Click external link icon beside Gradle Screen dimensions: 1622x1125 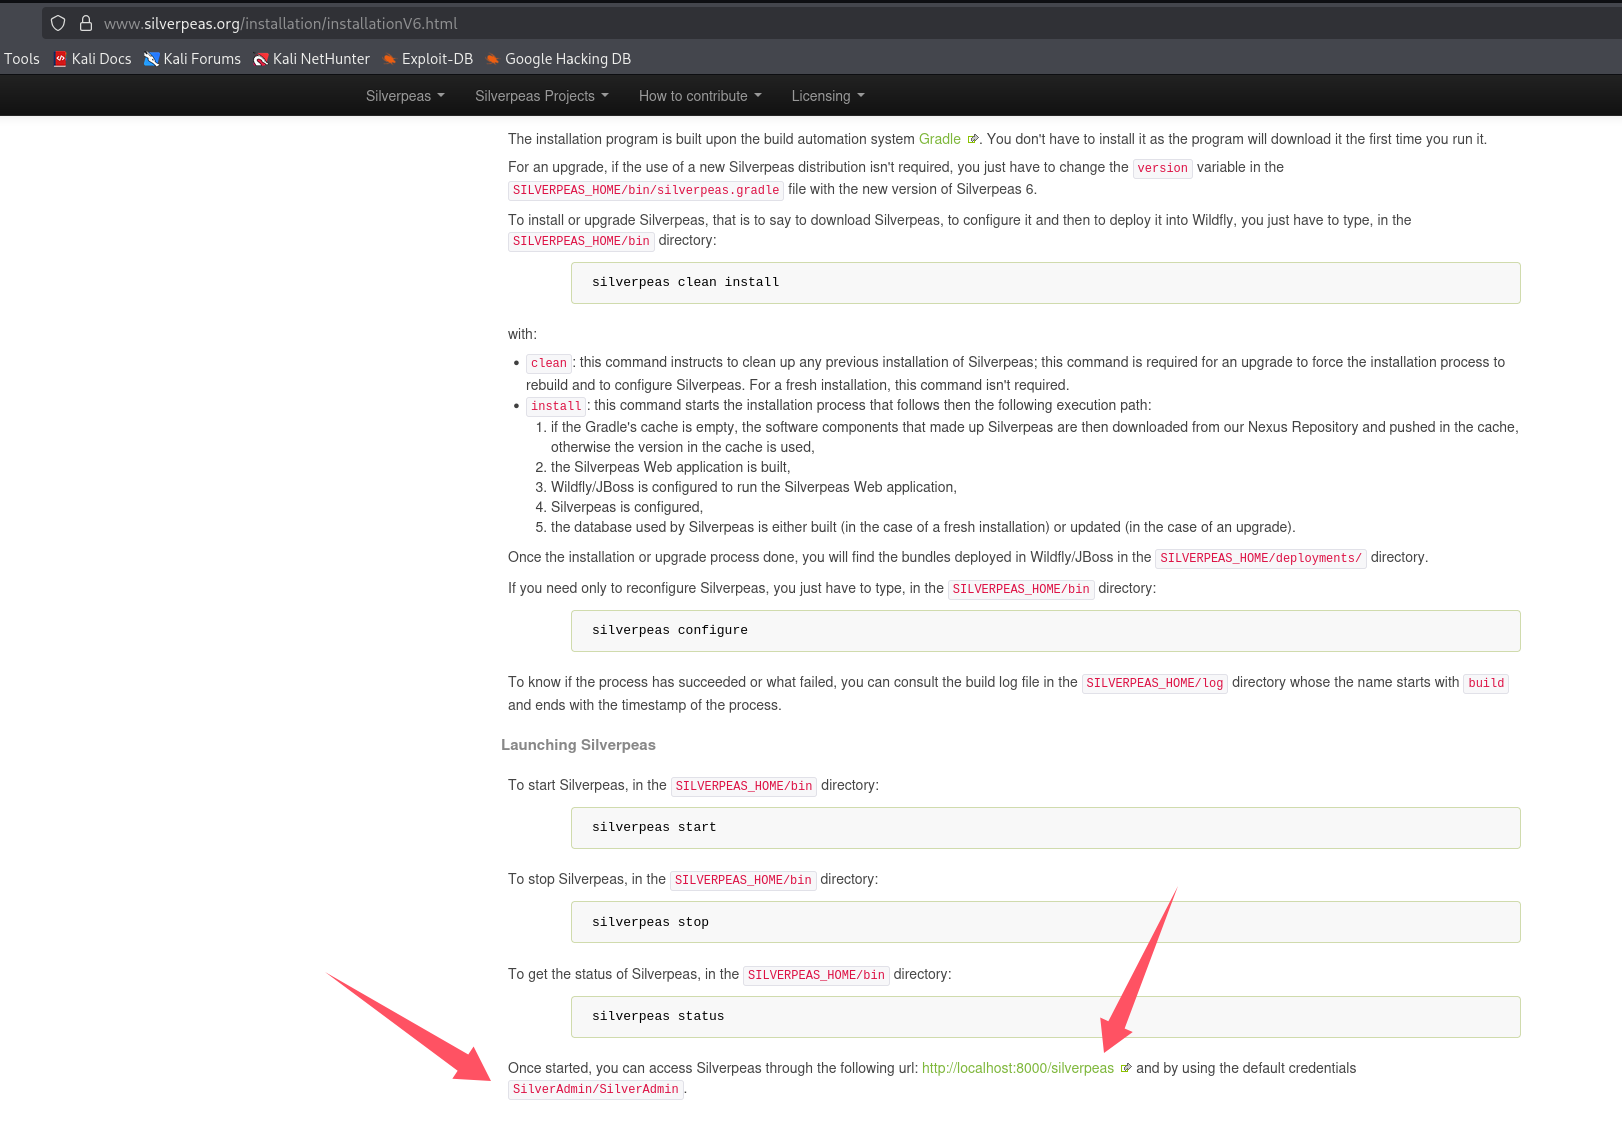point(972,140)
